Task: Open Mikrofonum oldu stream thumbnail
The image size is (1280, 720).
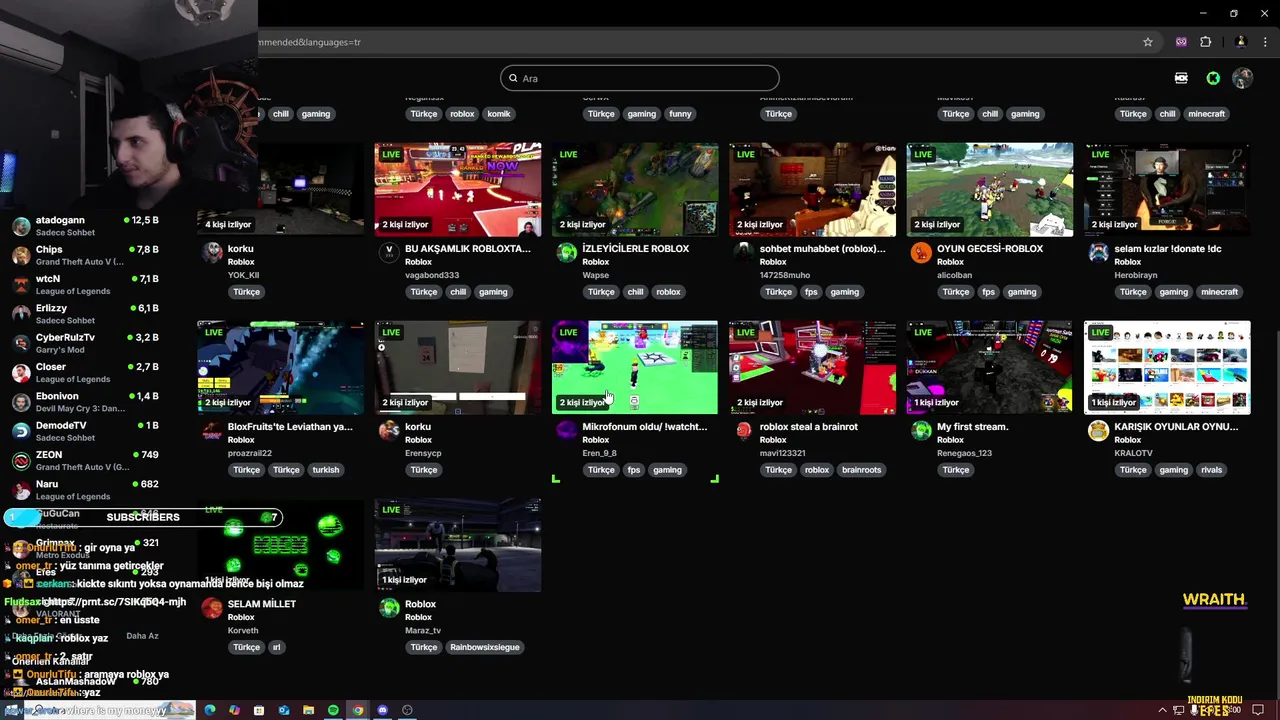Action: [x=635, y=367]
